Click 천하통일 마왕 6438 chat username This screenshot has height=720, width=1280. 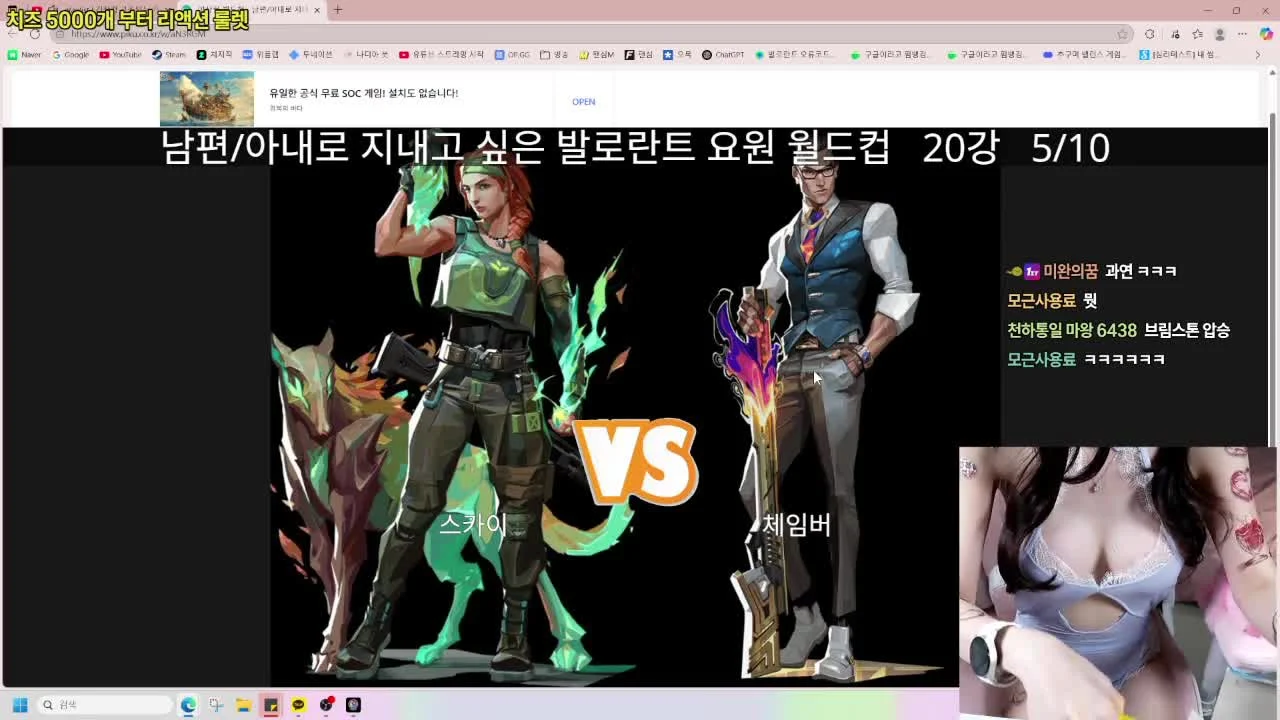tap(1072, 330)
